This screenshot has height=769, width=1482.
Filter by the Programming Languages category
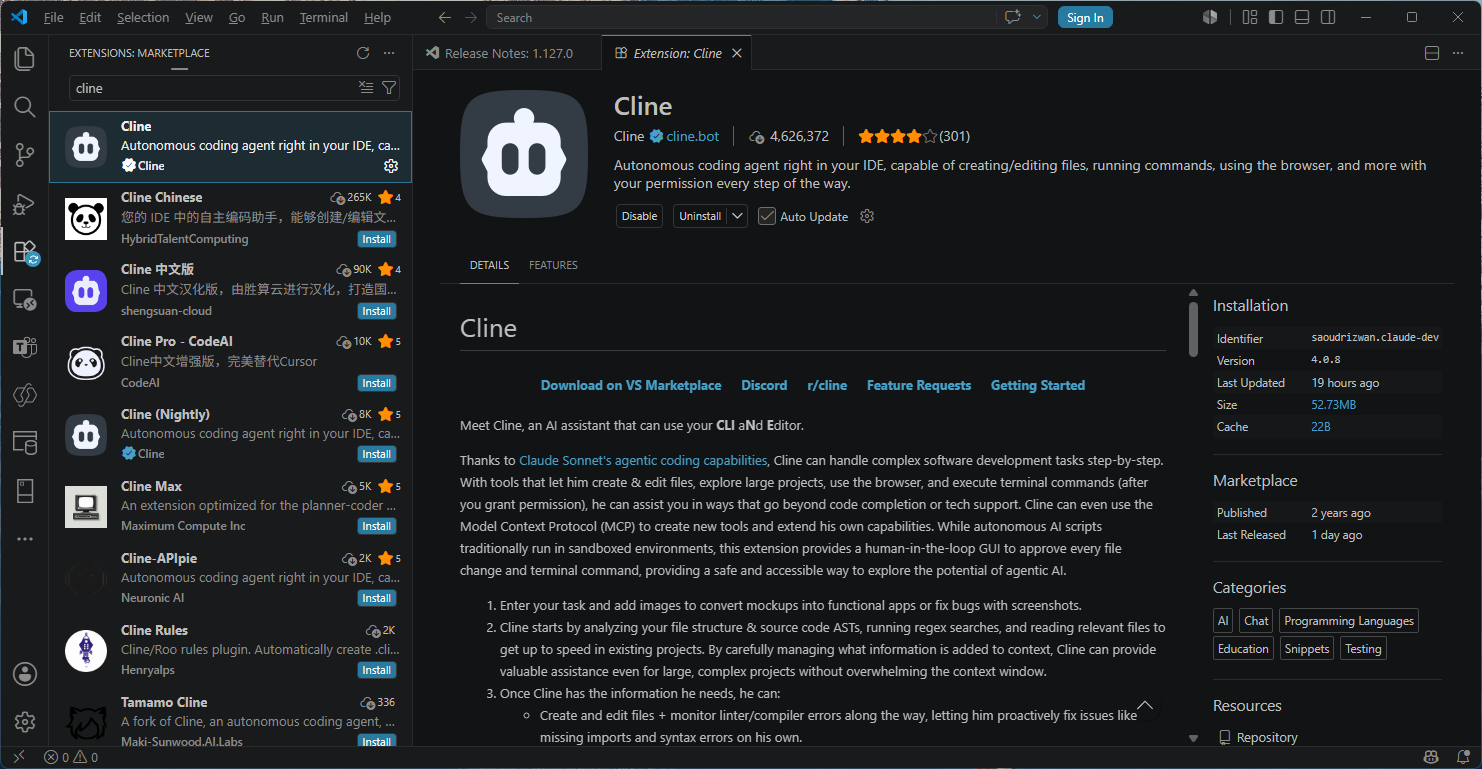click(1349, 621)
